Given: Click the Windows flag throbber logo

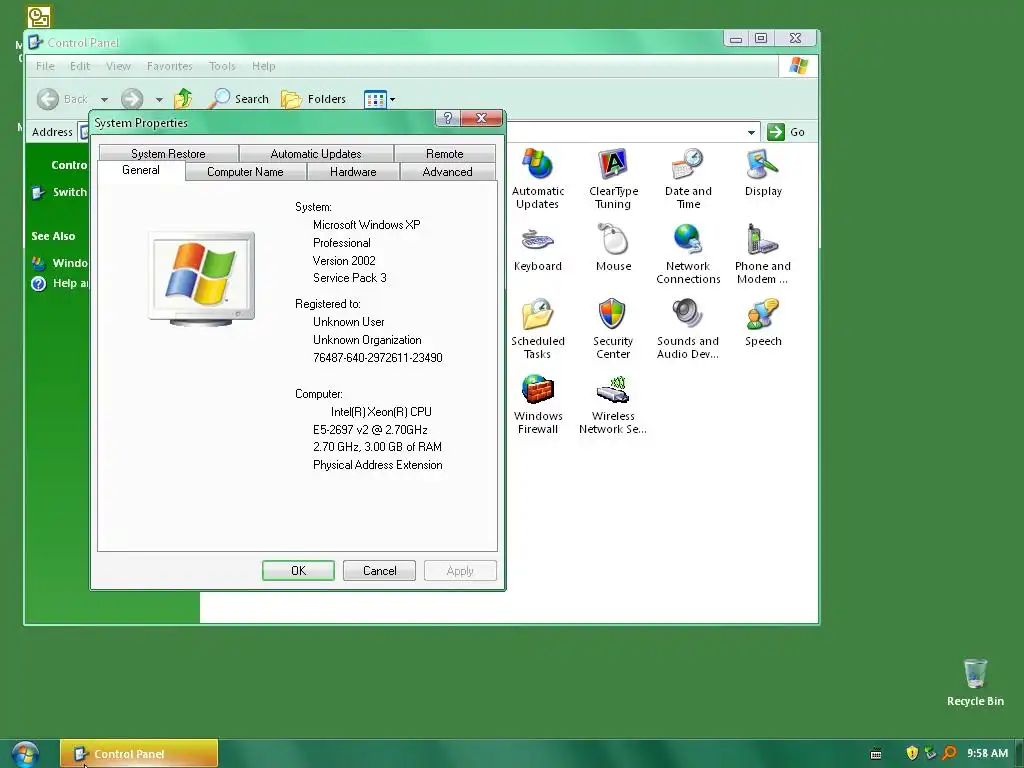Looking at the screenshot, I should 798,66.
